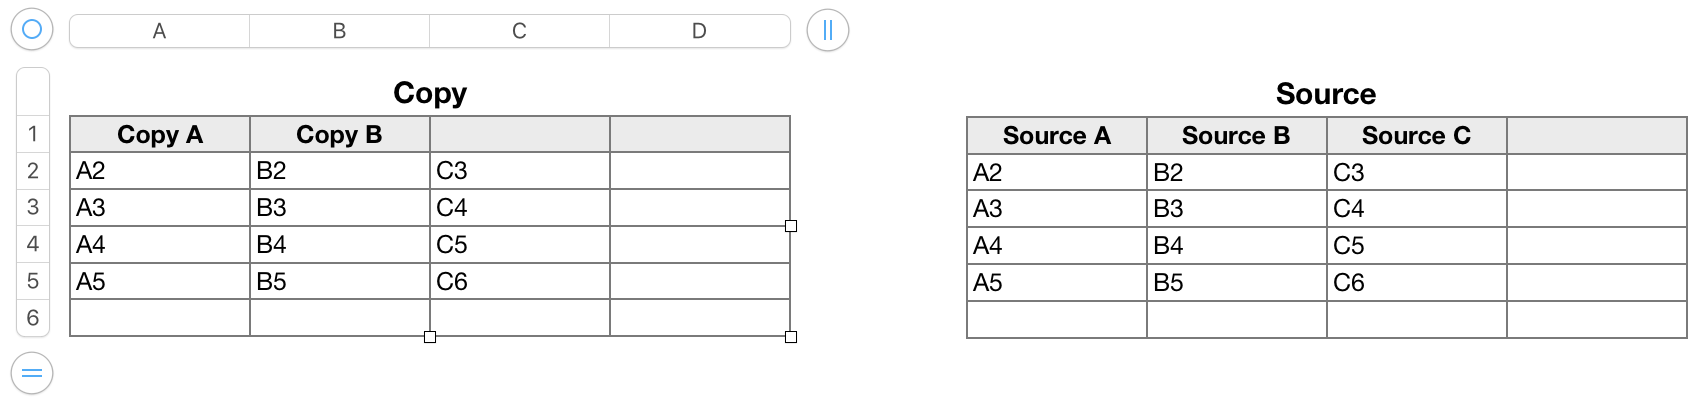Viewport: 1706px width, 412px height.
Task: Select row 1 header
Action: click(33, 134)
